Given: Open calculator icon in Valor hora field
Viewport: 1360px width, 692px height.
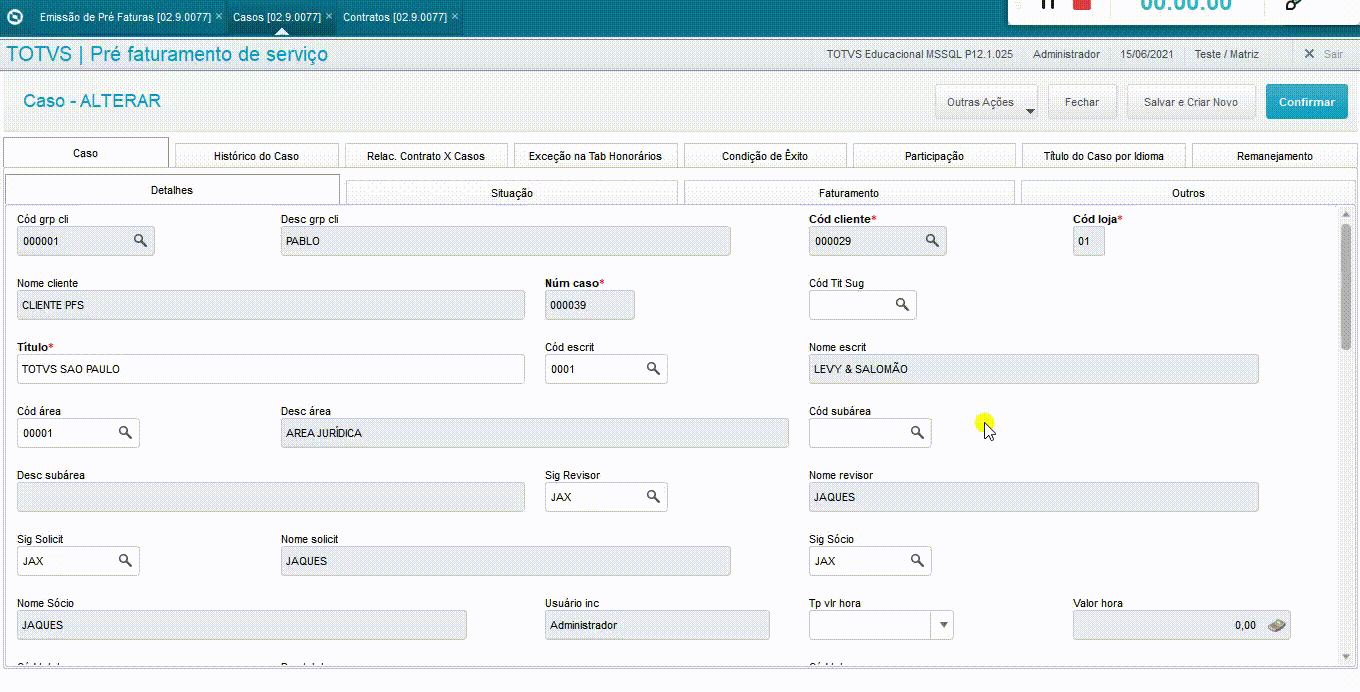Looking at the screenshot, I should [x=1276, y=625].
